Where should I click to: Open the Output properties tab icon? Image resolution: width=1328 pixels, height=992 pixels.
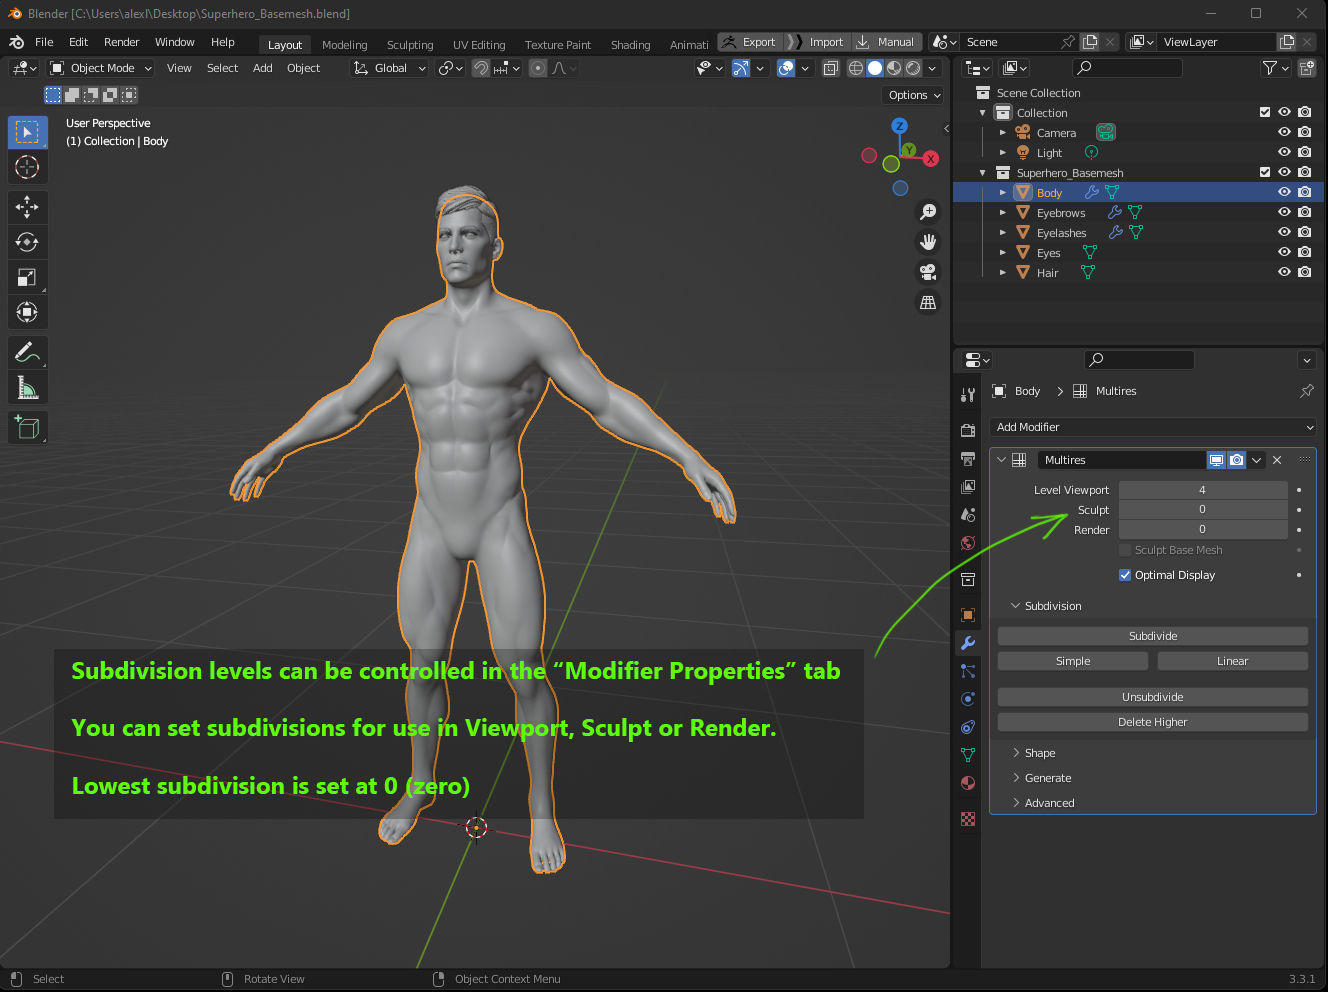(x=967, y=458)
